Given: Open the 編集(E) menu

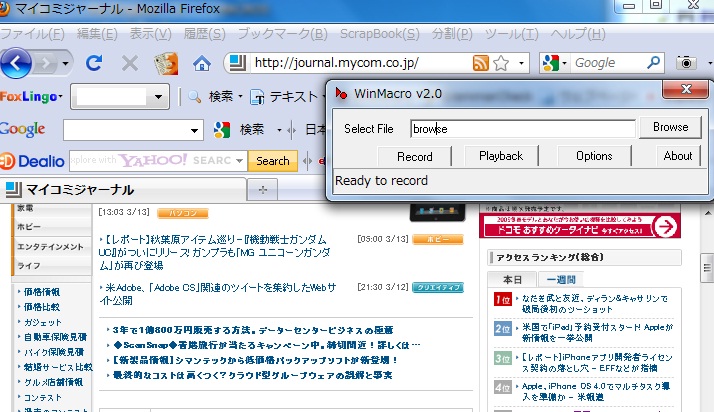Looking at the screenshot, I should point(97,34).
